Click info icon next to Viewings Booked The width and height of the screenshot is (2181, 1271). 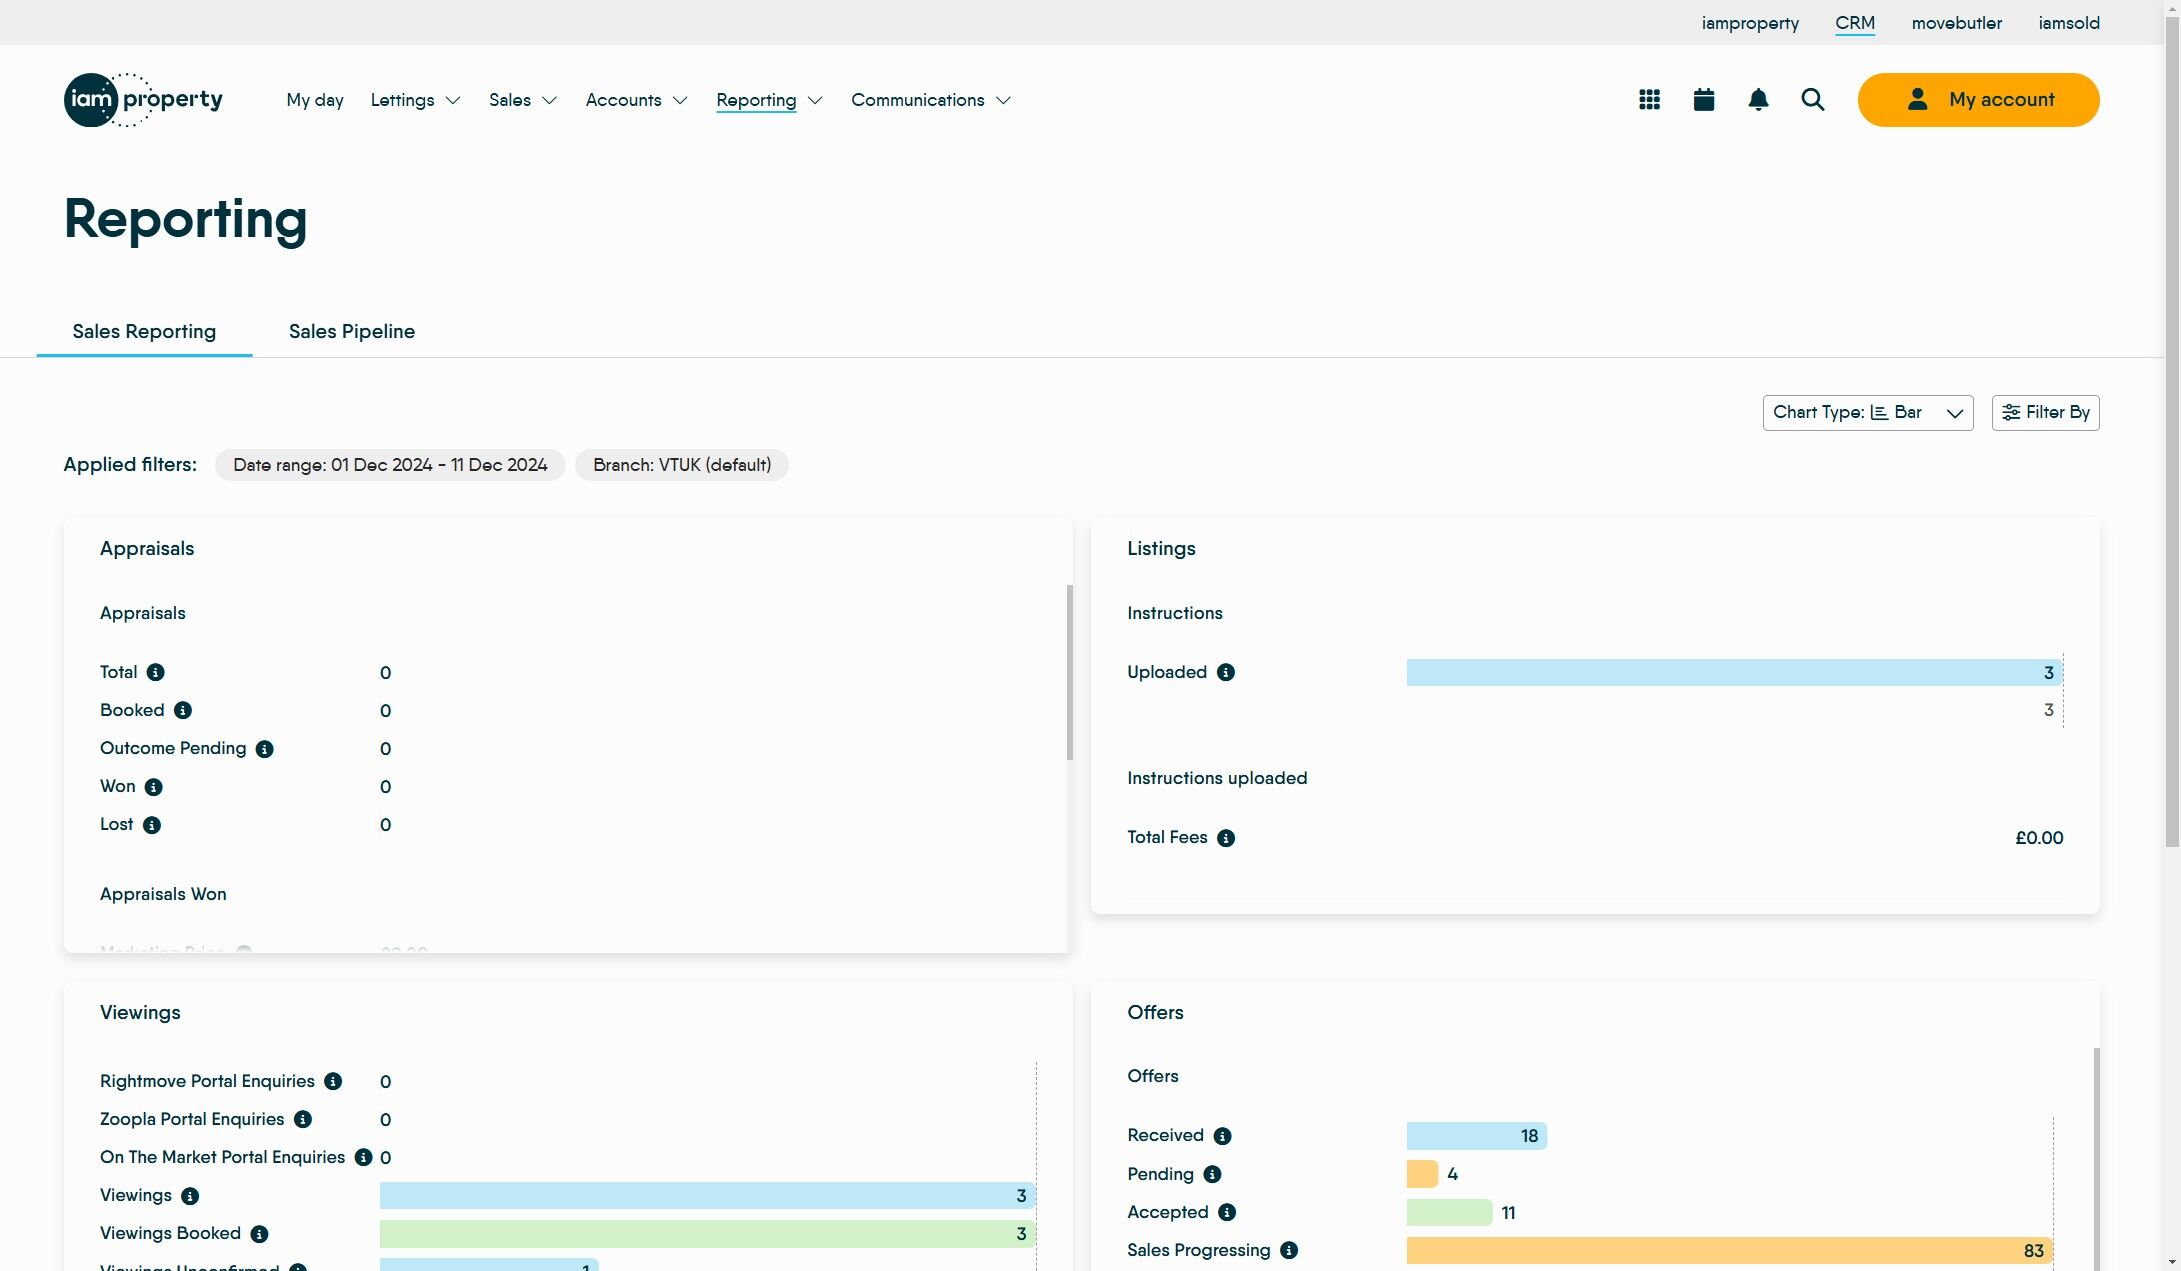click(x=259, y=1234)
